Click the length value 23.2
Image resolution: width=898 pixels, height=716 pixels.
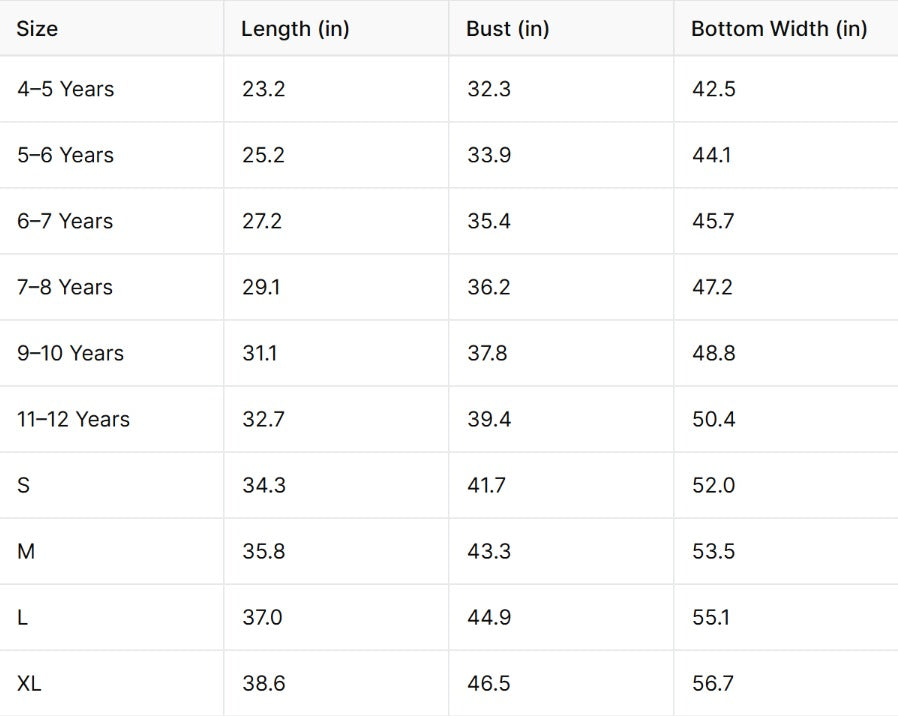click(x=263, y=89)
